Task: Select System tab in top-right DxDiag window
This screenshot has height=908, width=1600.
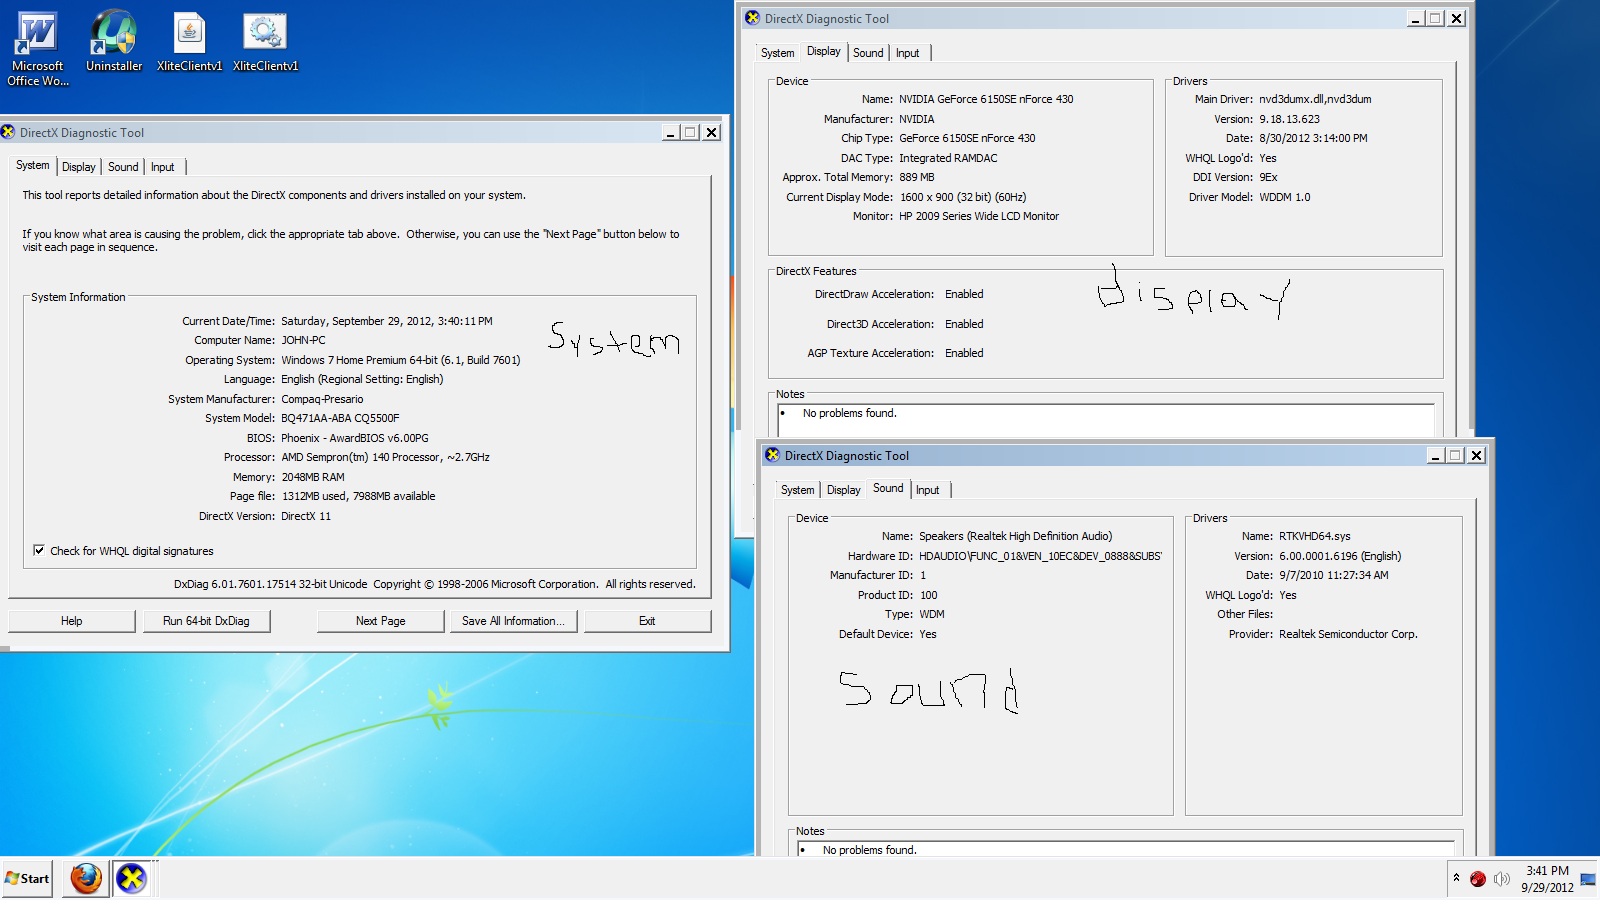Action: (777, 53)
